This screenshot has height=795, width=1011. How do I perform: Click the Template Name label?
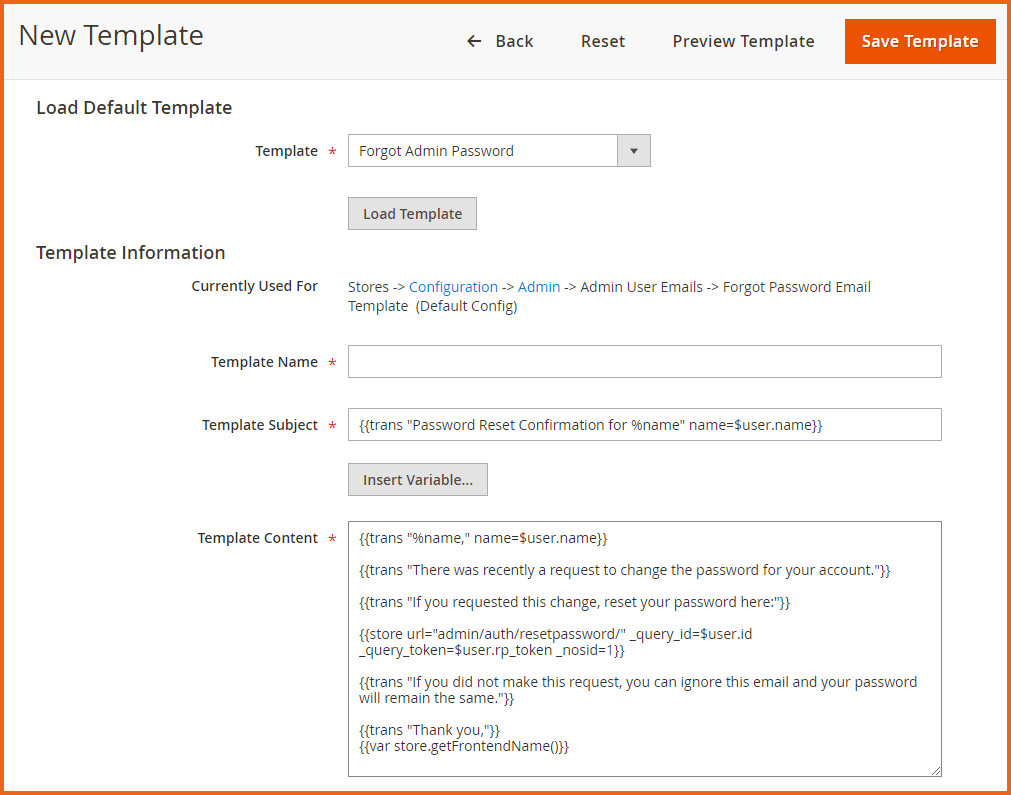pos(264,362)
